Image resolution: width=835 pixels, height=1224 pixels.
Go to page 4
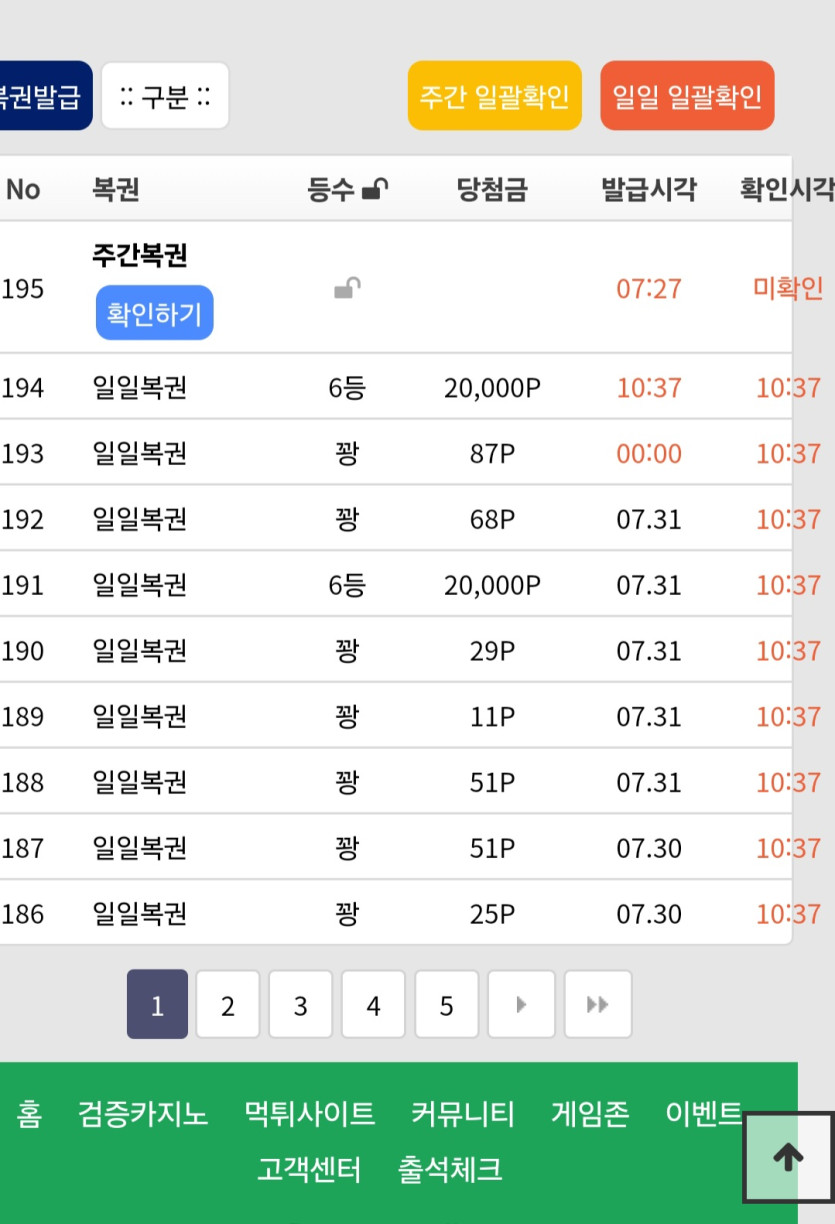coord(373,1004)
